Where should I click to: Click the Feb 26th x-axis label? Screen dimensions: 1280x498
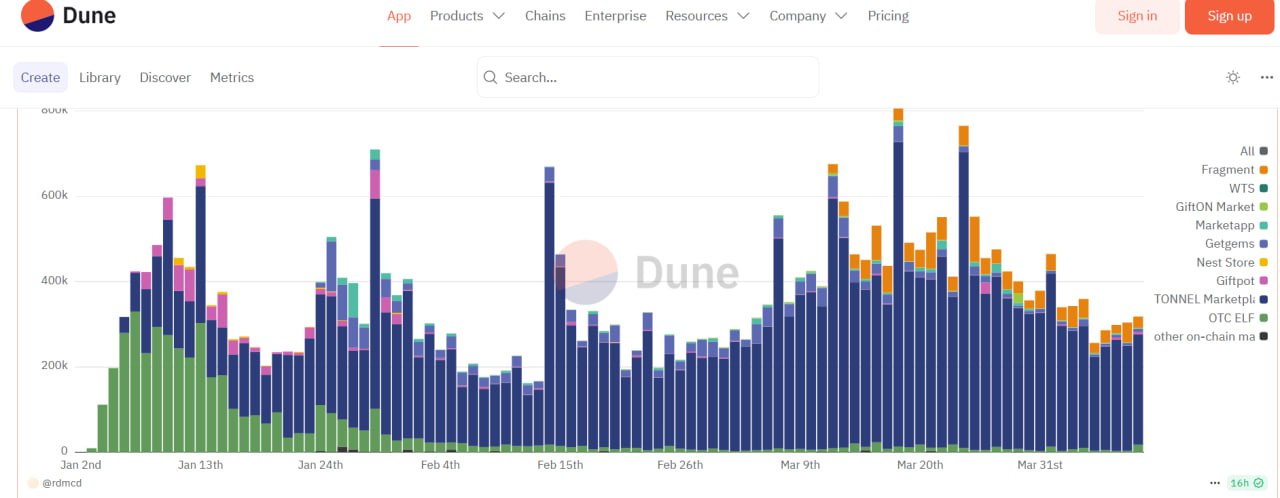pos(680,465)
